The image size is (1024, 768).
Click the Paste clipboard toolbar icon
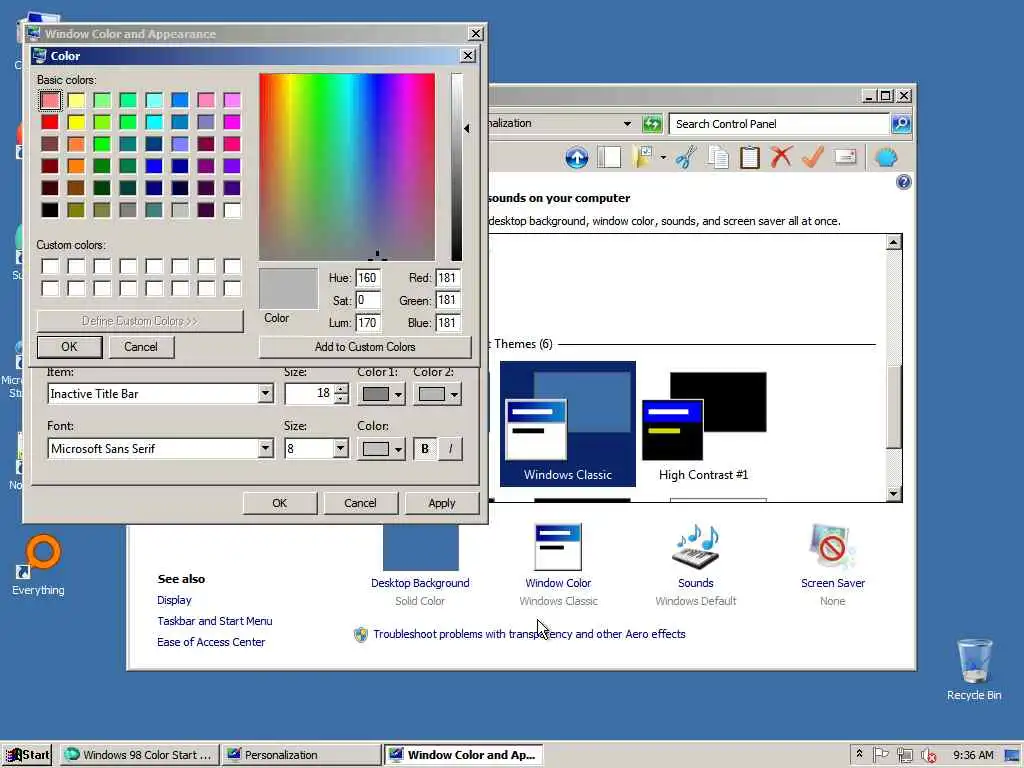(750, 157)
